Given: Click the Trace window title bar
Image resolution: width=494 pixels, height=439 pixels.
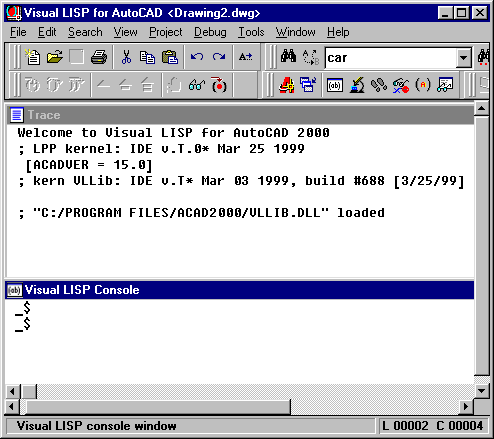Looking at the screenshot, I should [240, 115].
